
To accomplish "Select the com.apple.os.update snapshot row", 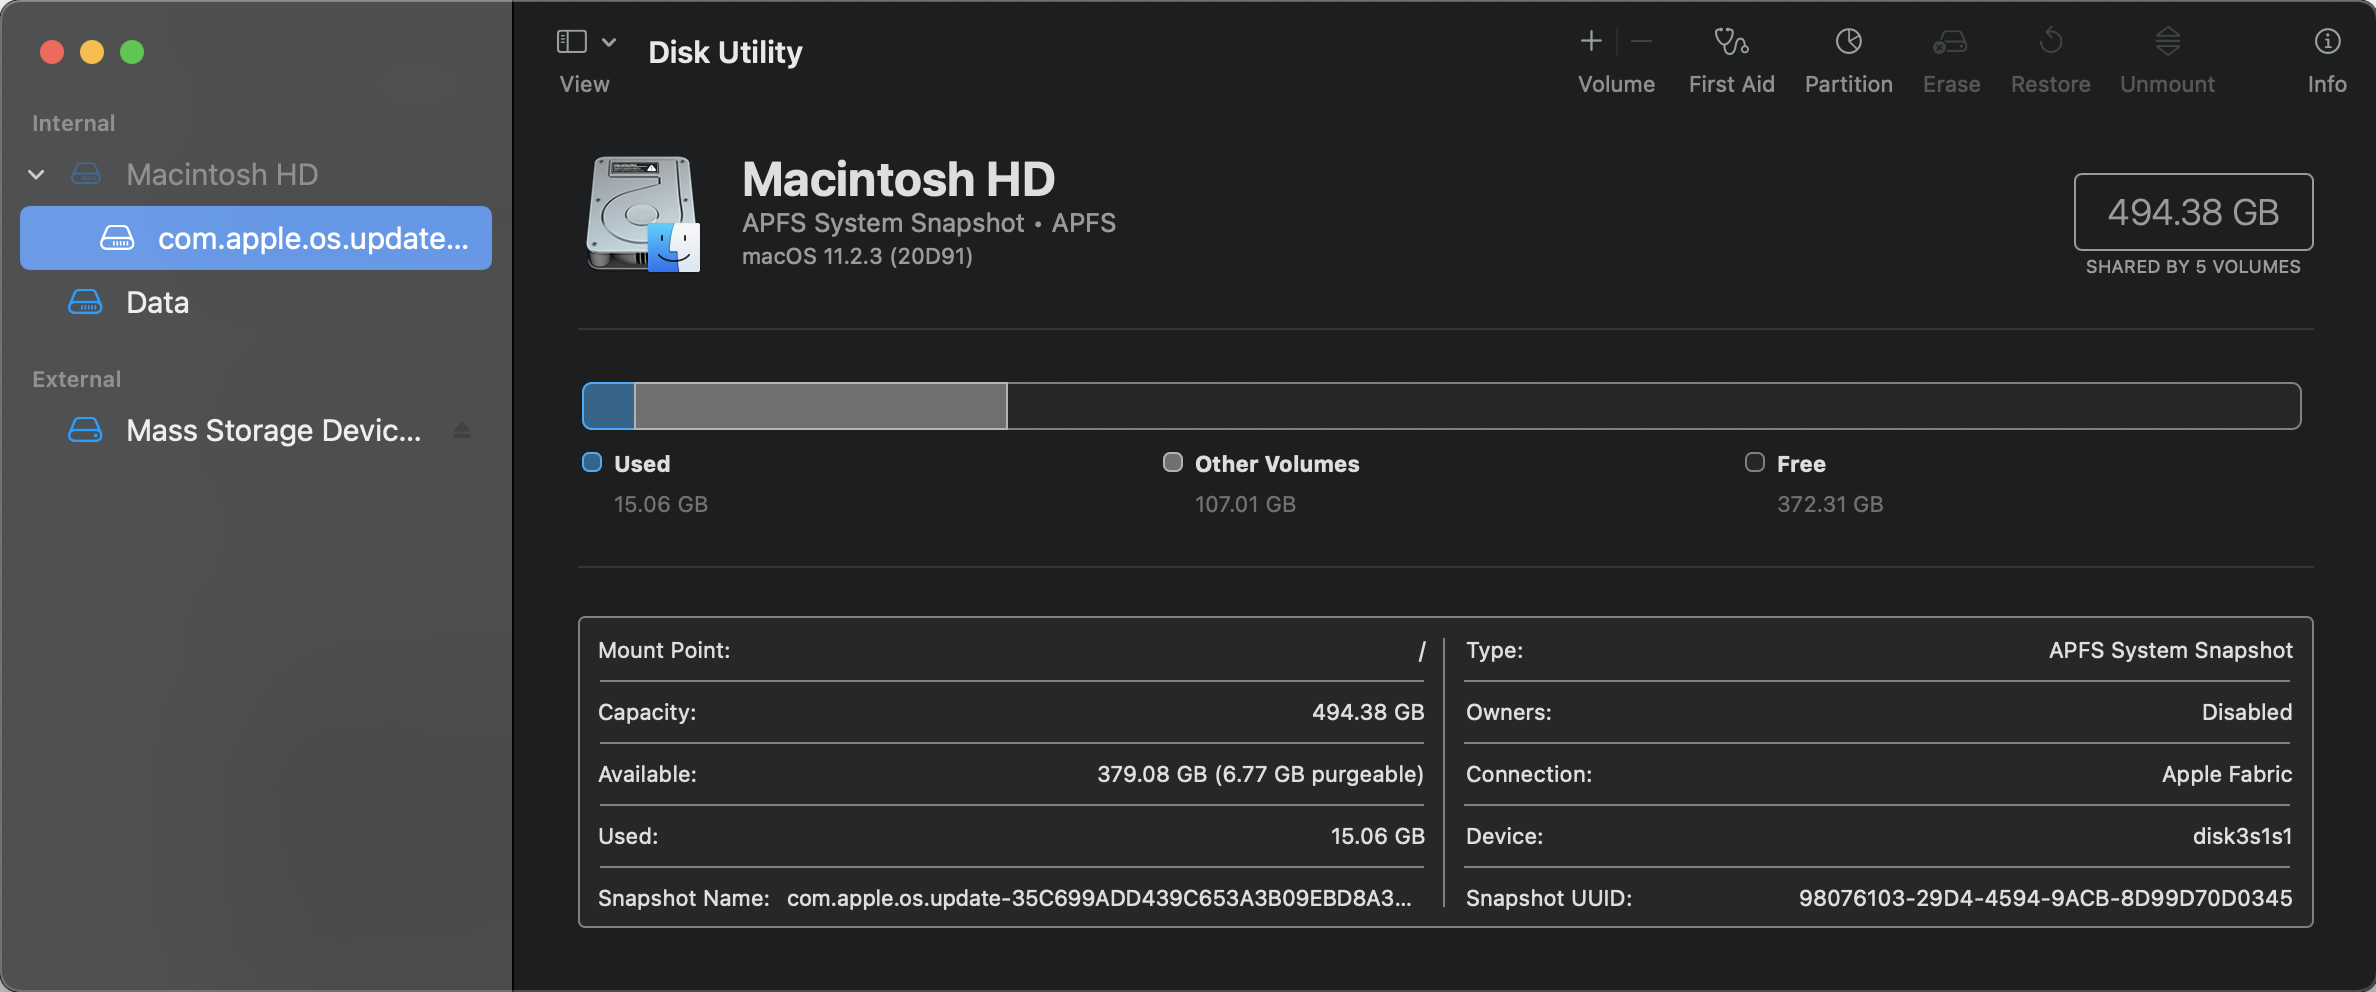I will coord(256,238).
